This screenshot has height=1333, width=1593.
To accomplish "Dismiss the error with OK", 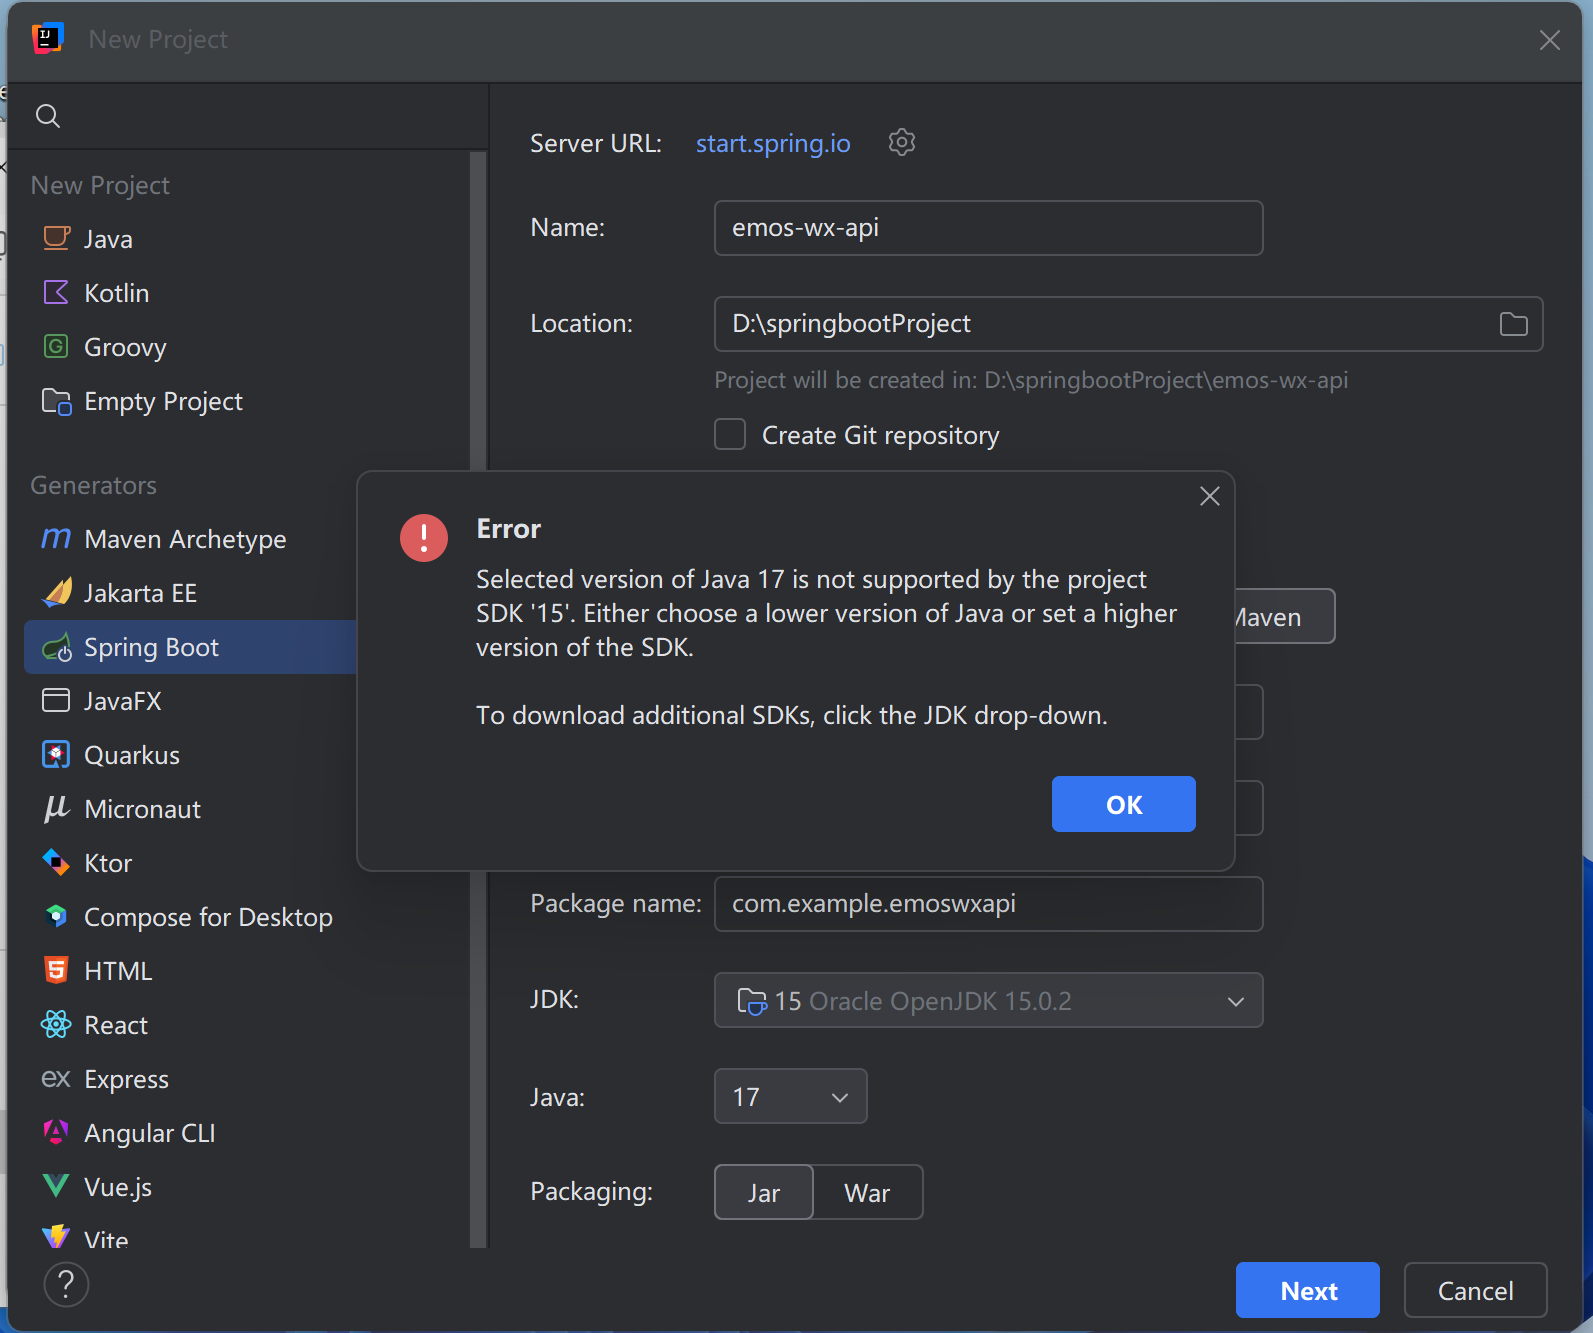I will [x=1124, y=804].
